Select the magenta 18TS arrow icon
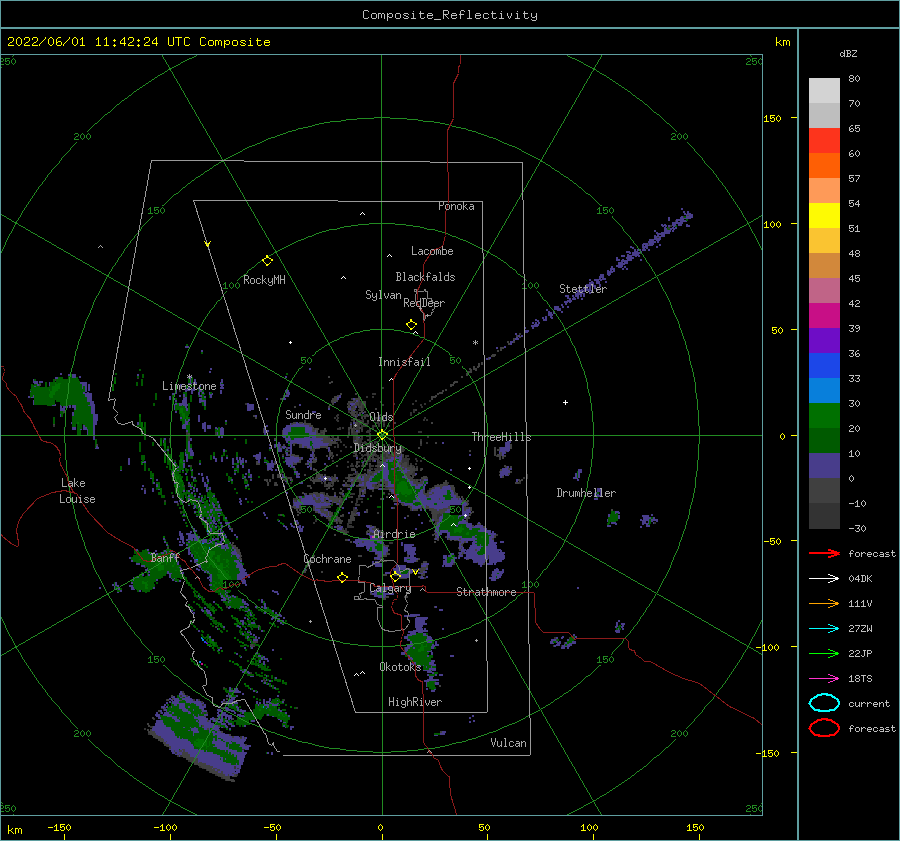 click(824, 679)
